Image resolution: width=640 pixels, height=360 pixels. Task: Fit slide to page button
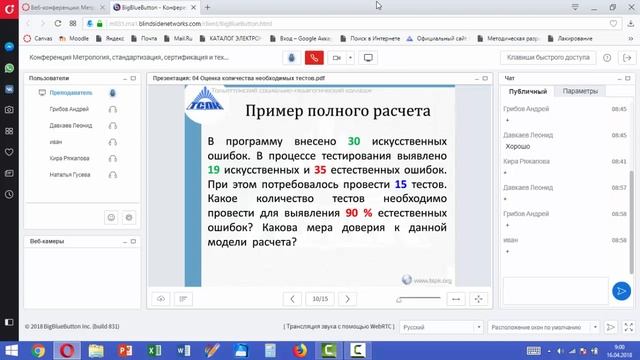(478, 299)
